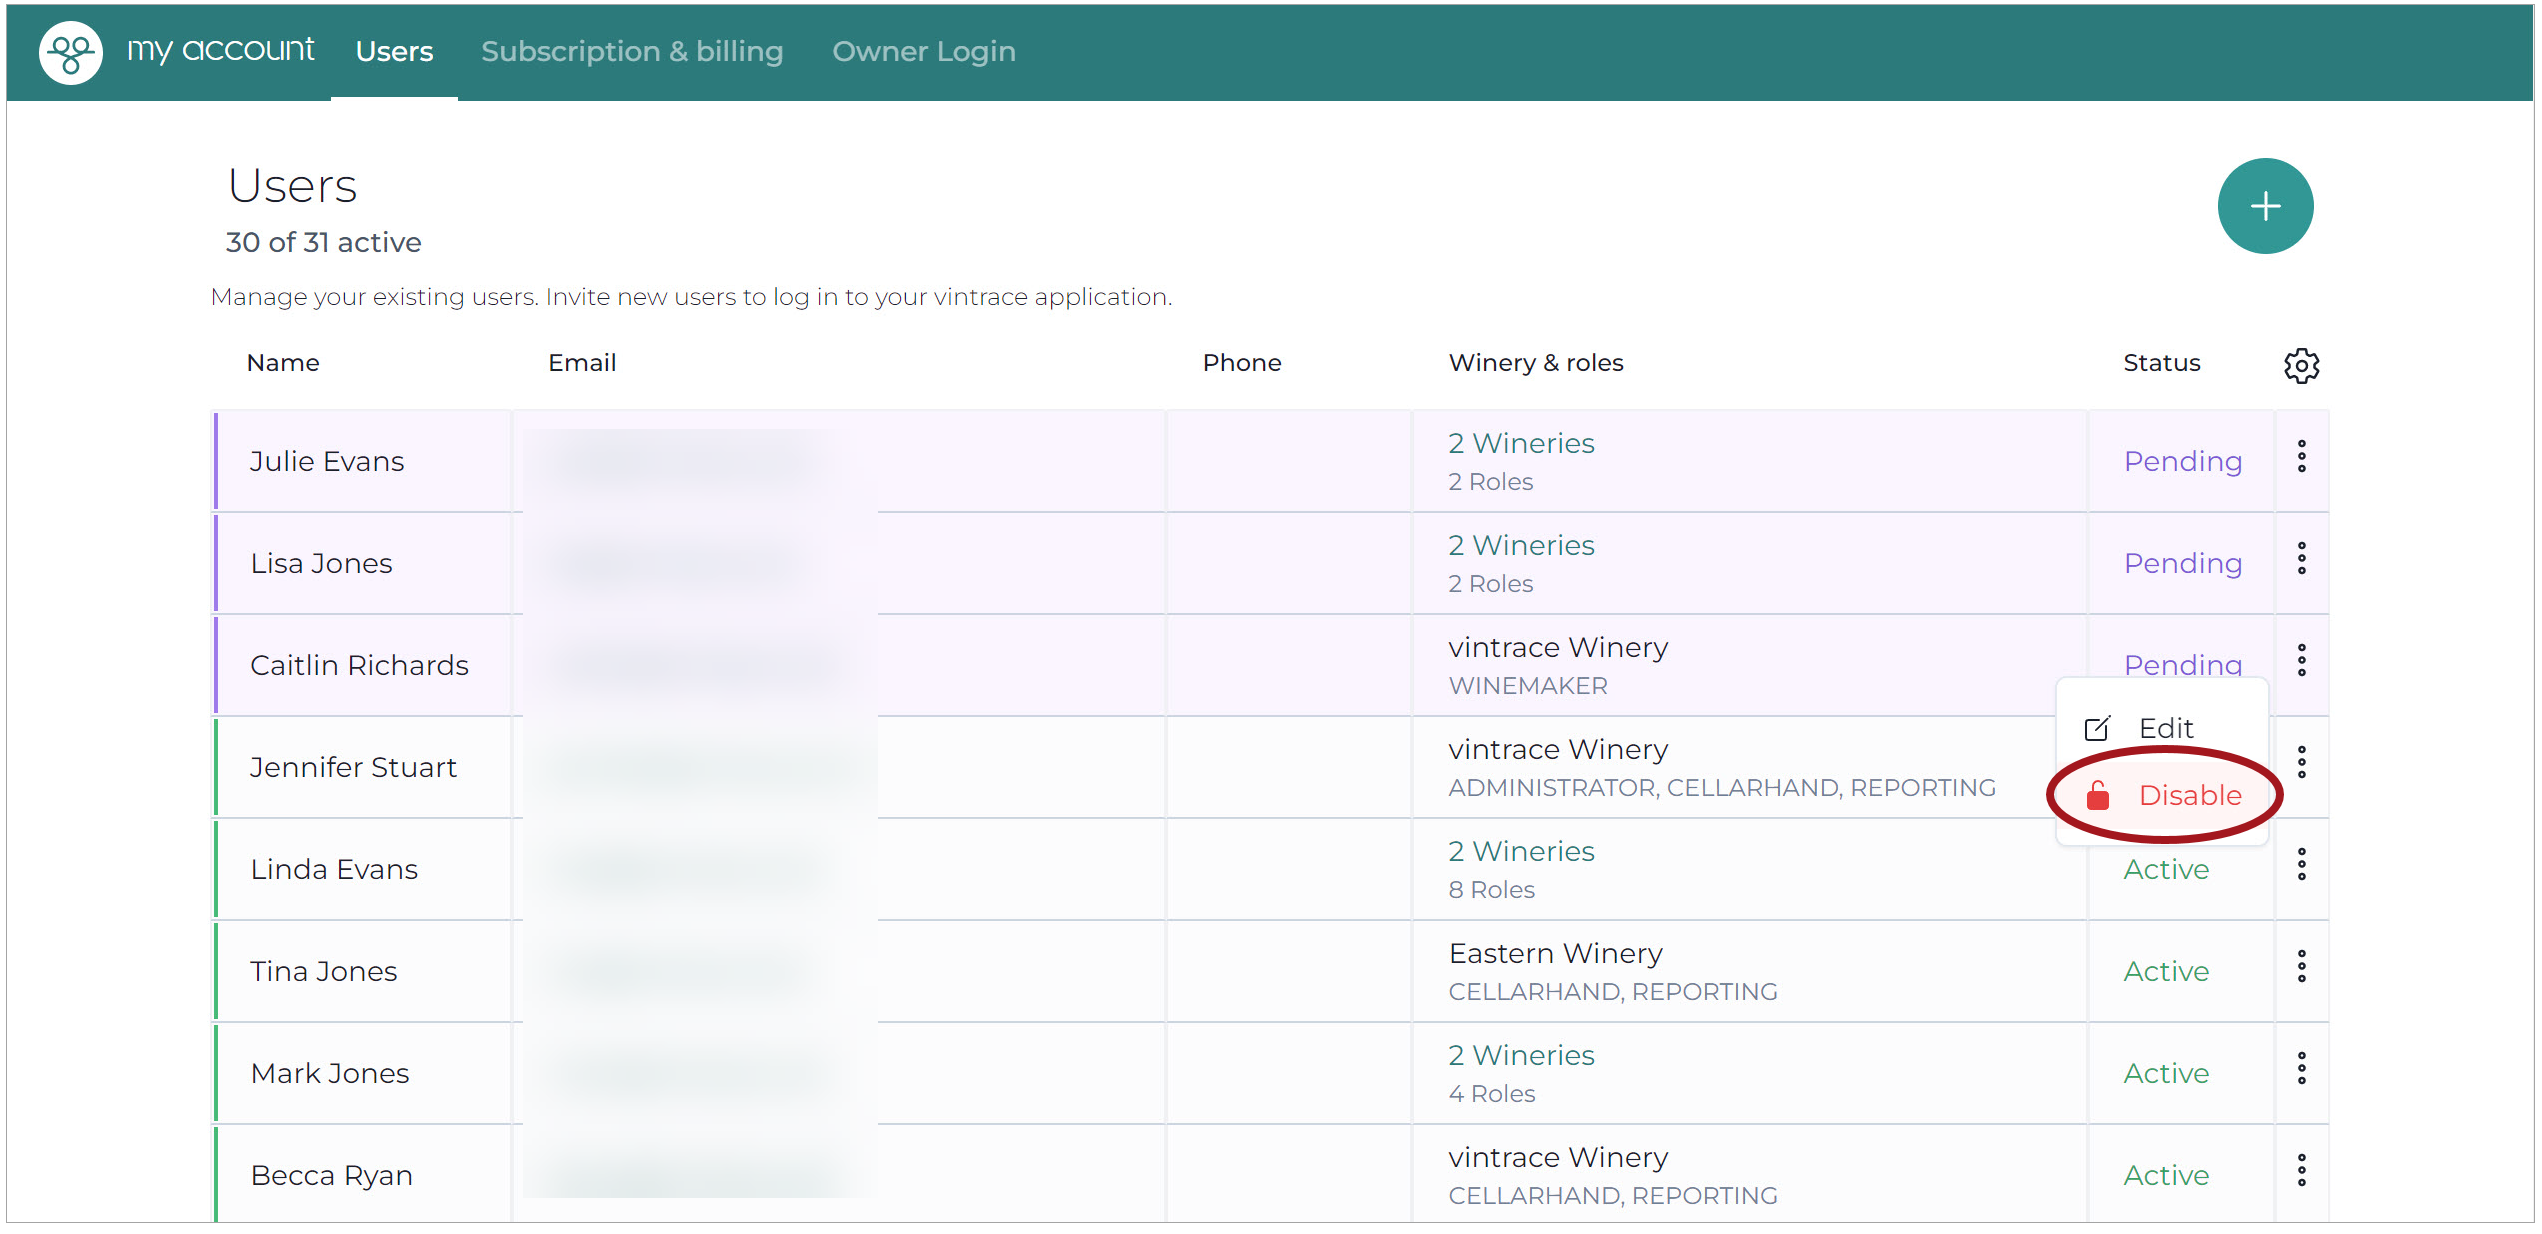This screenshot has height=1234, width=2542.
Task: Click Lisa Jones Pending status
Action: click(2182, 564)
